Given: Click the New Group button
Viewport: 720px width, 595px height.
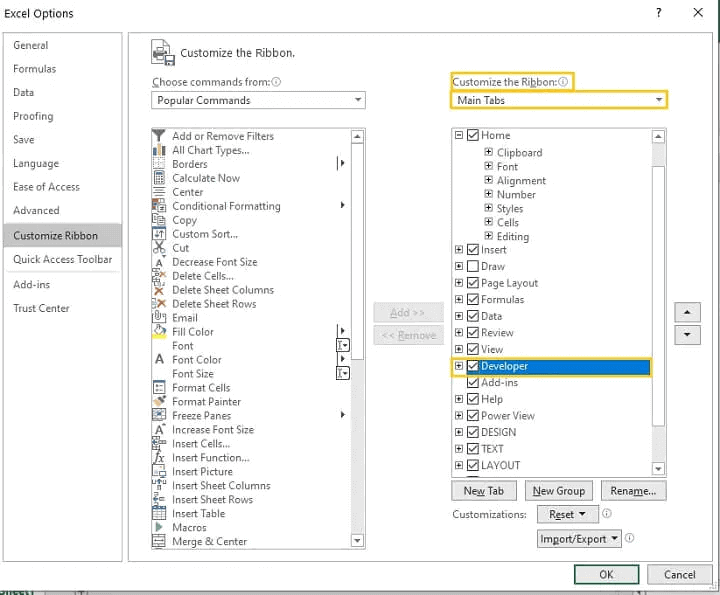Looking at the screenshot, I should click(558, 491).
